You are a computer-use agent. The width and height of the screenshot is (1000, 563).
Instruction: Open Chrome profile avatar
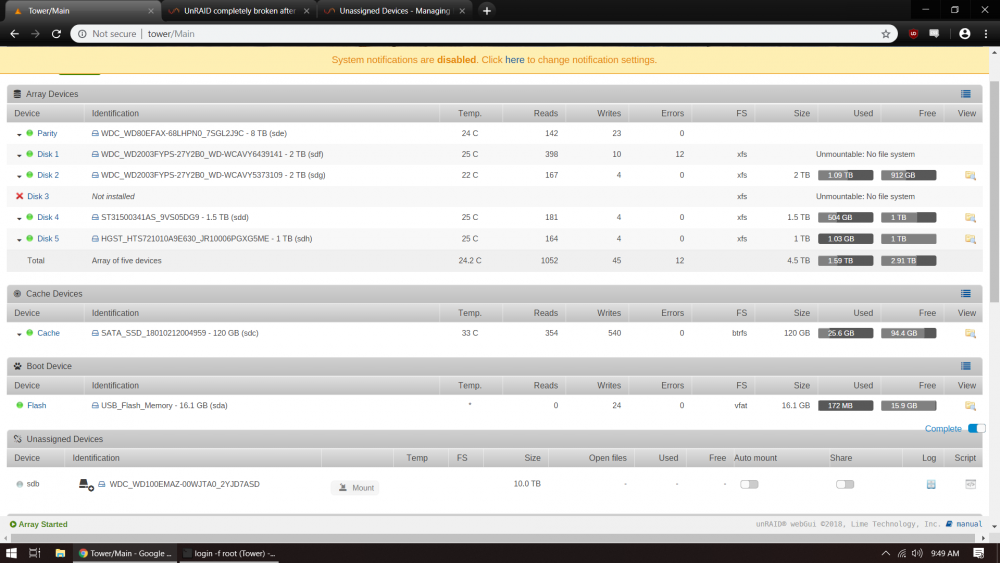pyautogui.click(x=964, y=34)
